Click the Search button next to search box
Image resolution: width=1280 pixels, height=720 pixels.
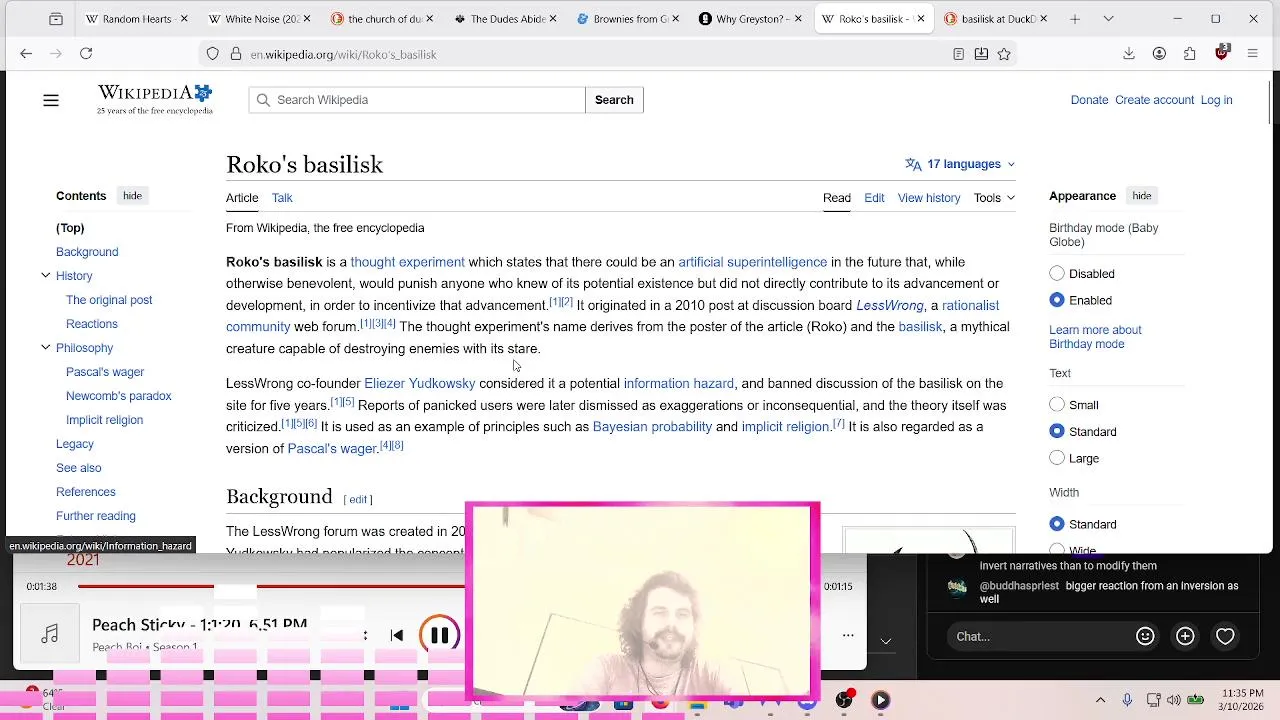[x=614, y=100]
